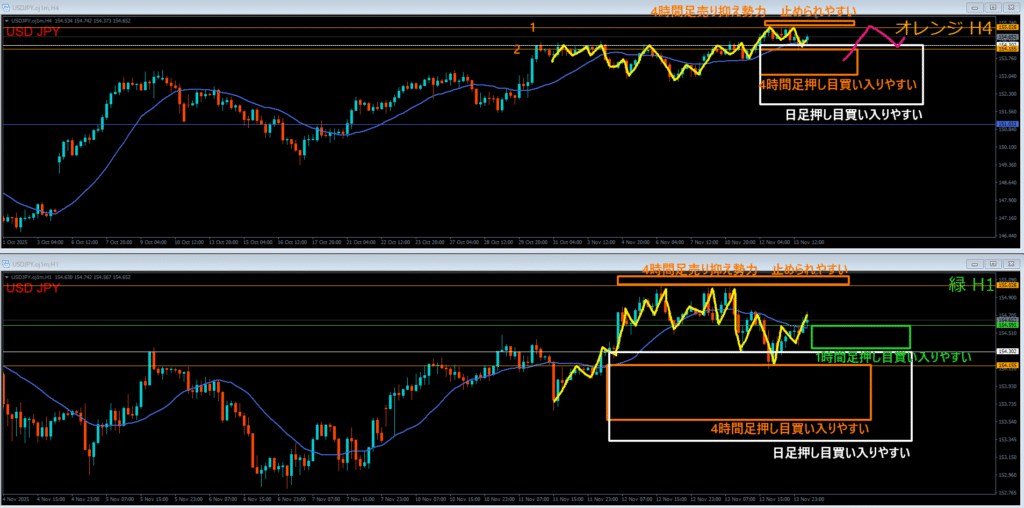Maximize the USDJPY H4 chart window
Screen dimensions: 1024x508
point(993,7)
